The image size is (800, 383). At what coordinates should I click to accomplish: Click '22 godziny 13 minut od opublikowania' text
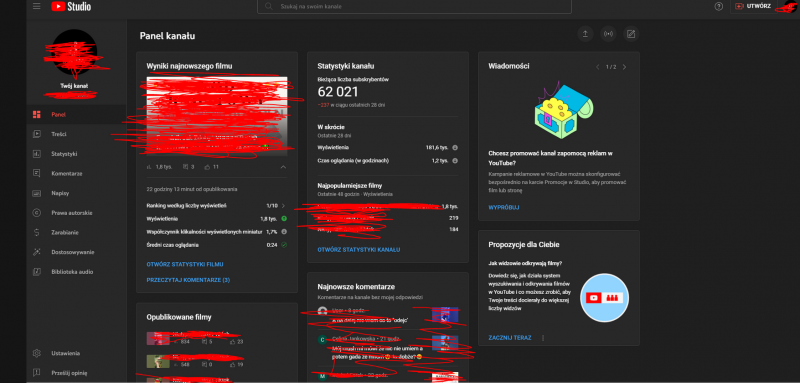point(192,189)
